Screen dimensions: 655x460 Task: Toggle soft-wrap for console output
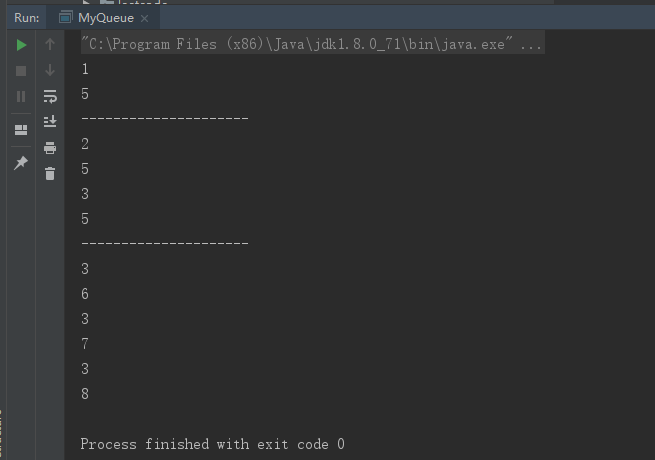[x=50, y=96]
